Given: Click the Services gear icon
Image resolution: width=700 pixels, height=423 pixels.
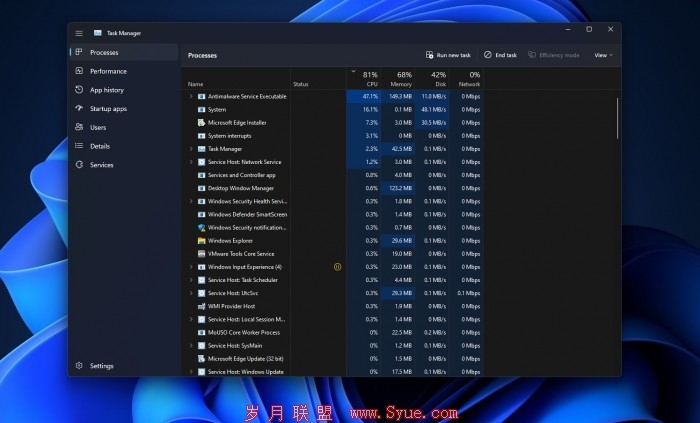Looking at the screenshot, I should 79,165.
